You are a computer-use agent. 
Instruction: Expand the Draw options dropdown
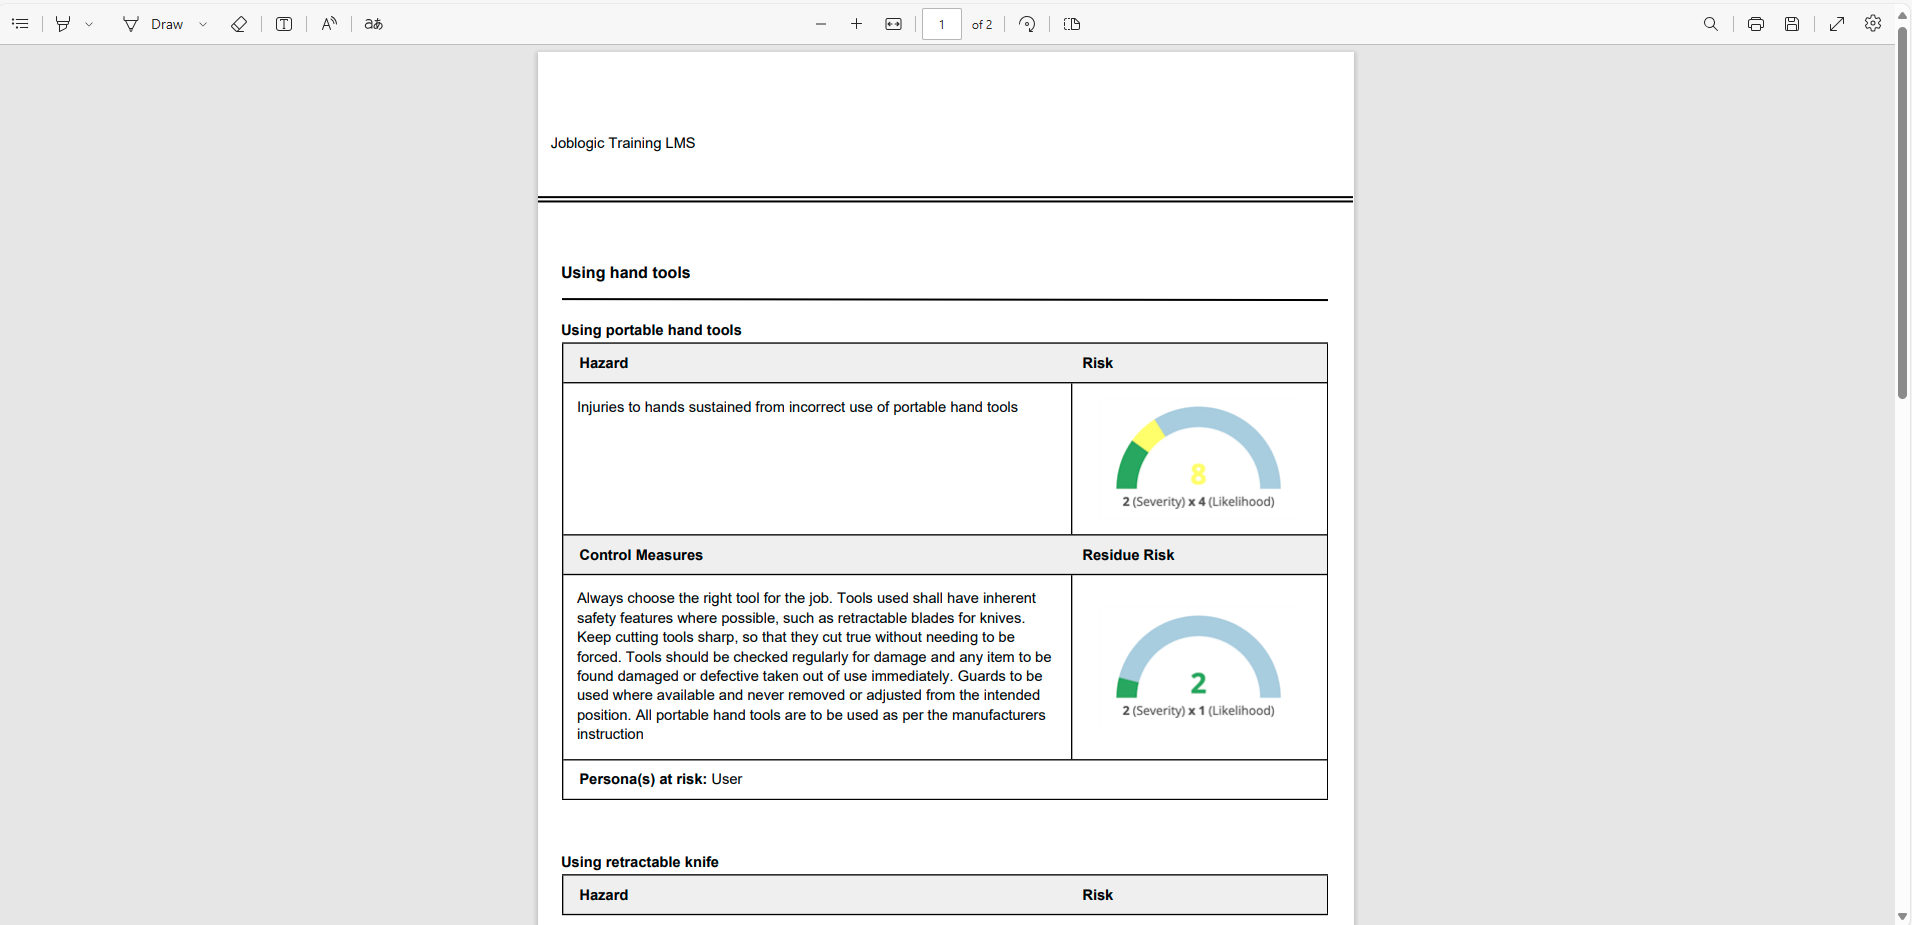(203, 24)
